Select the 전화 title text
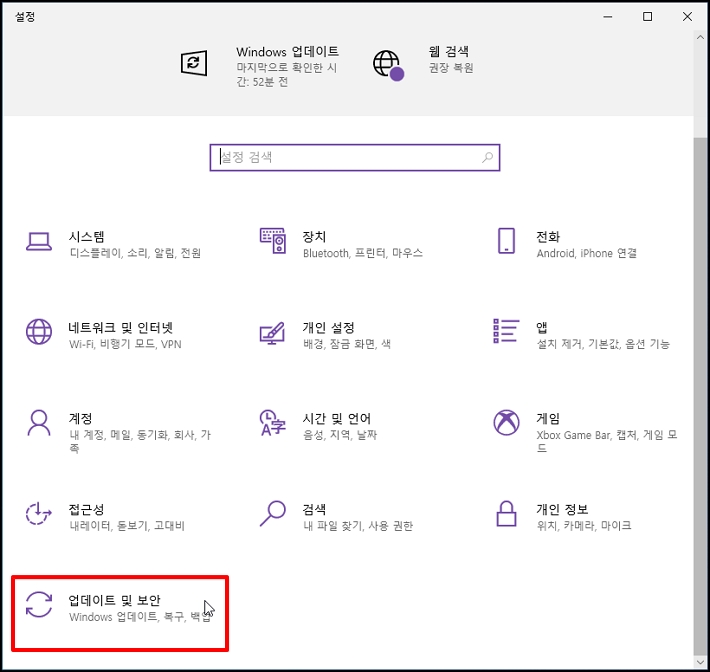 point(548,236)
